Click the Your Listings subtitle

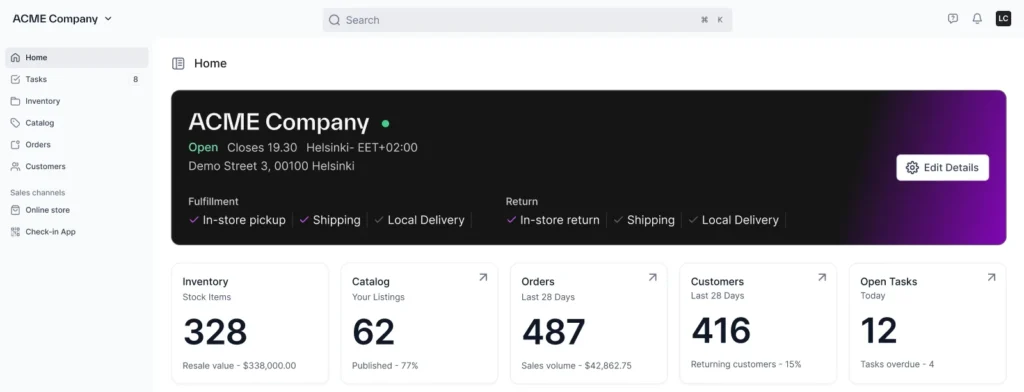coord(378,297)
